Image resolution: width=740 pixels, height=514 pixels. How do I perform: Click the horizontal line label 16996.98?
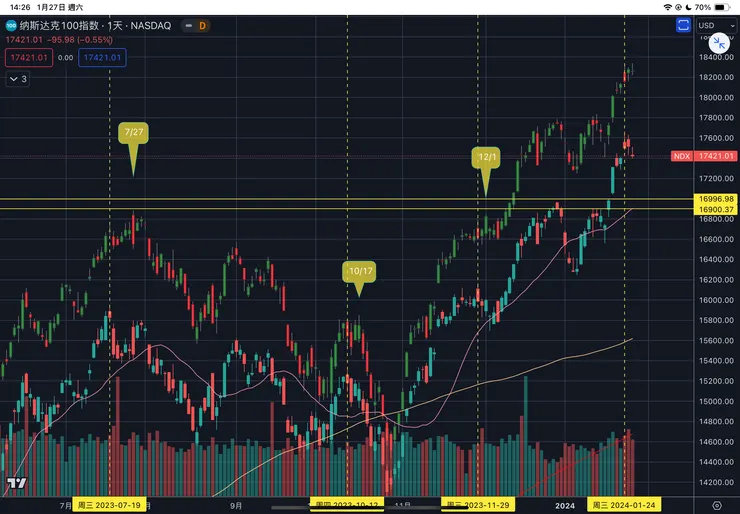click(716, 199)
